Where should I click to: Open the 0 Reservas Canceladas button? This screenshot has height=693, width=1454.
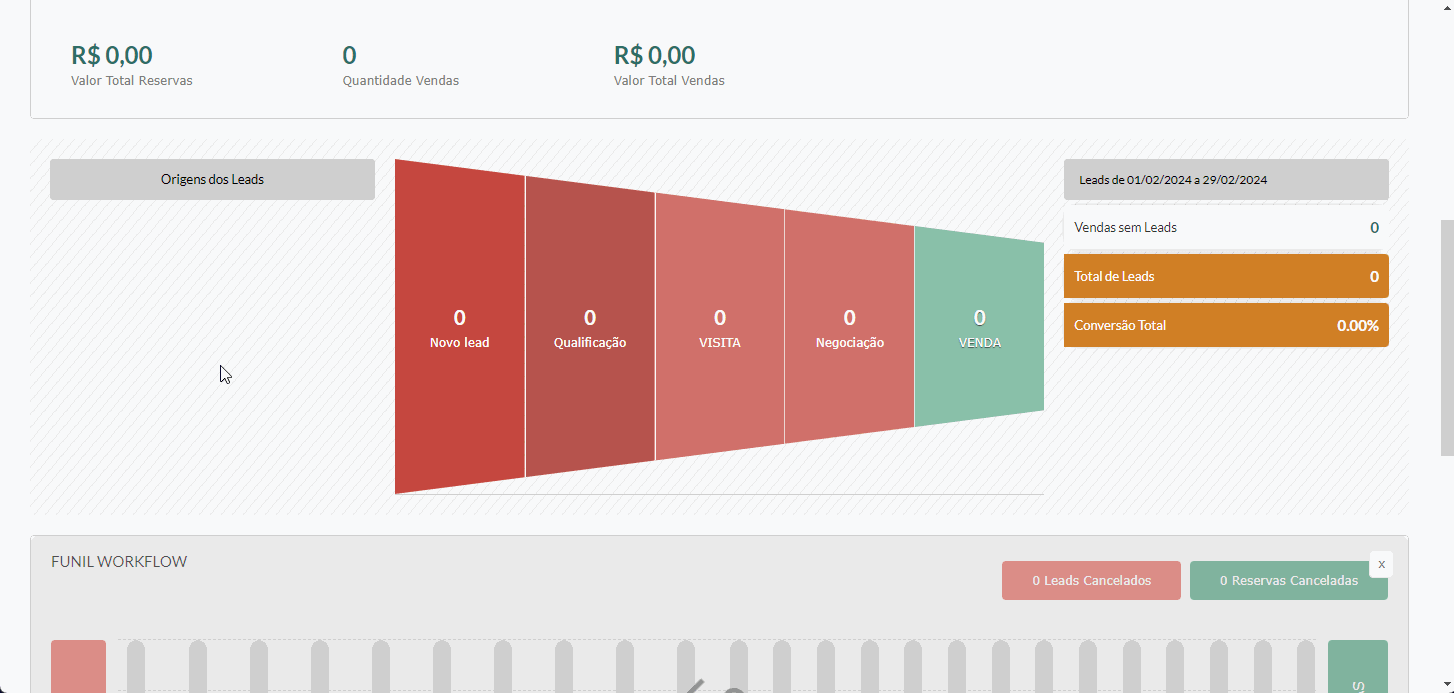click(1289, 580)
